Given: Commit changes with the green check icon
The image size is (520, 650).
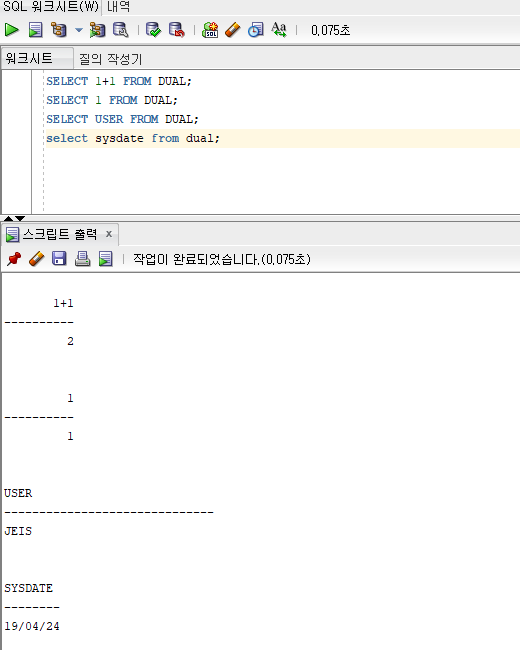Looking at the screenshot, I should [x=153, y=30].
